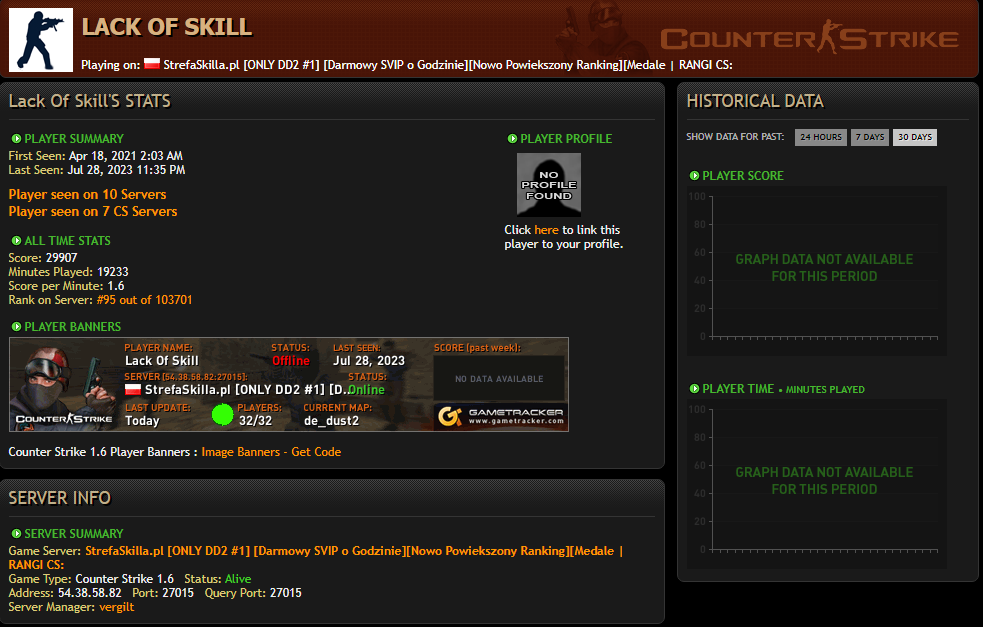Click the green status dot in banner
The height and width of the screenshot is (627, 983).
223,414
